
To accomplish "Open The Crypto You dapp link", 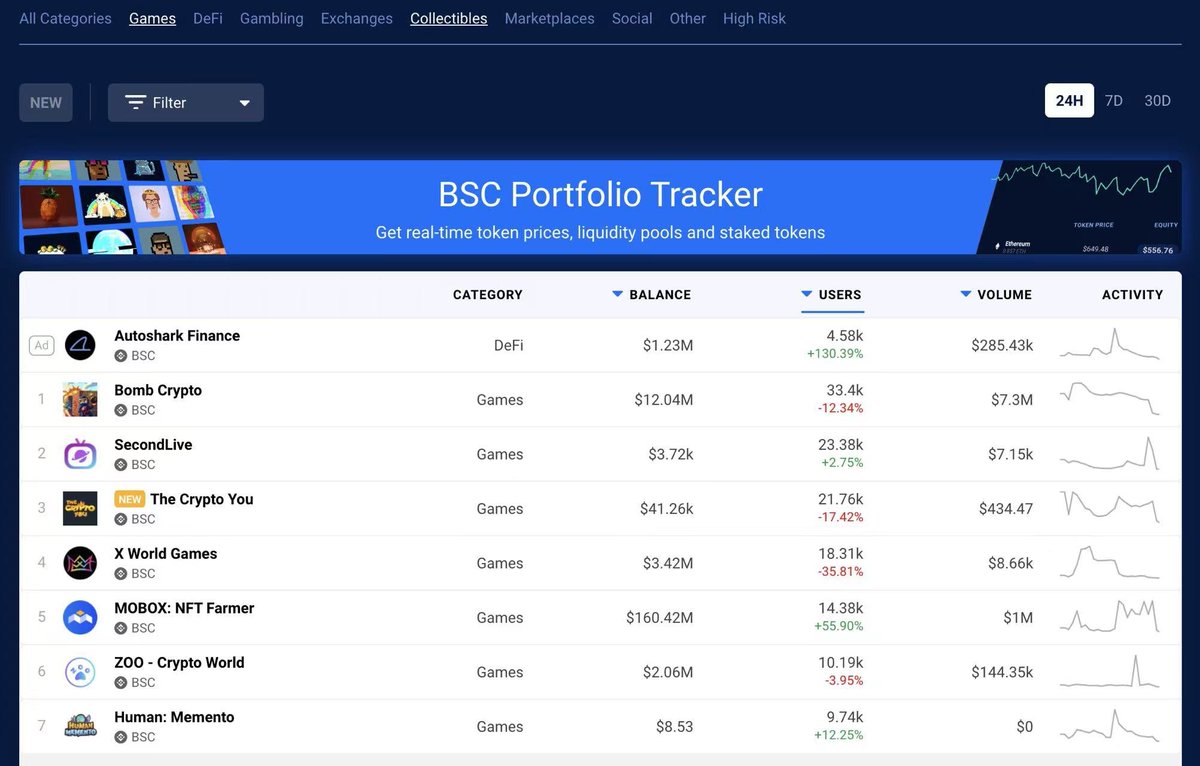I will (x=202, y=499).
